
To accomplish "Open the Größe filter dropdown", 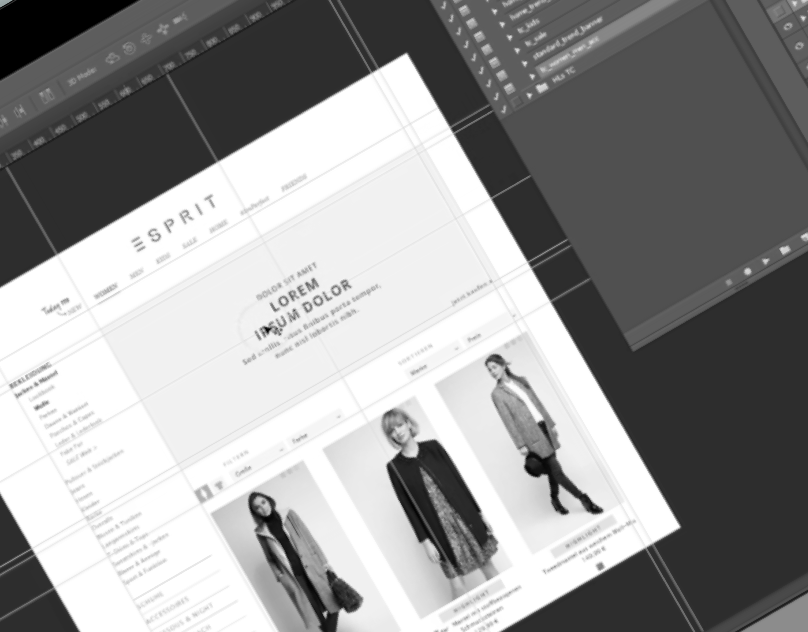I will coord(260,461).
